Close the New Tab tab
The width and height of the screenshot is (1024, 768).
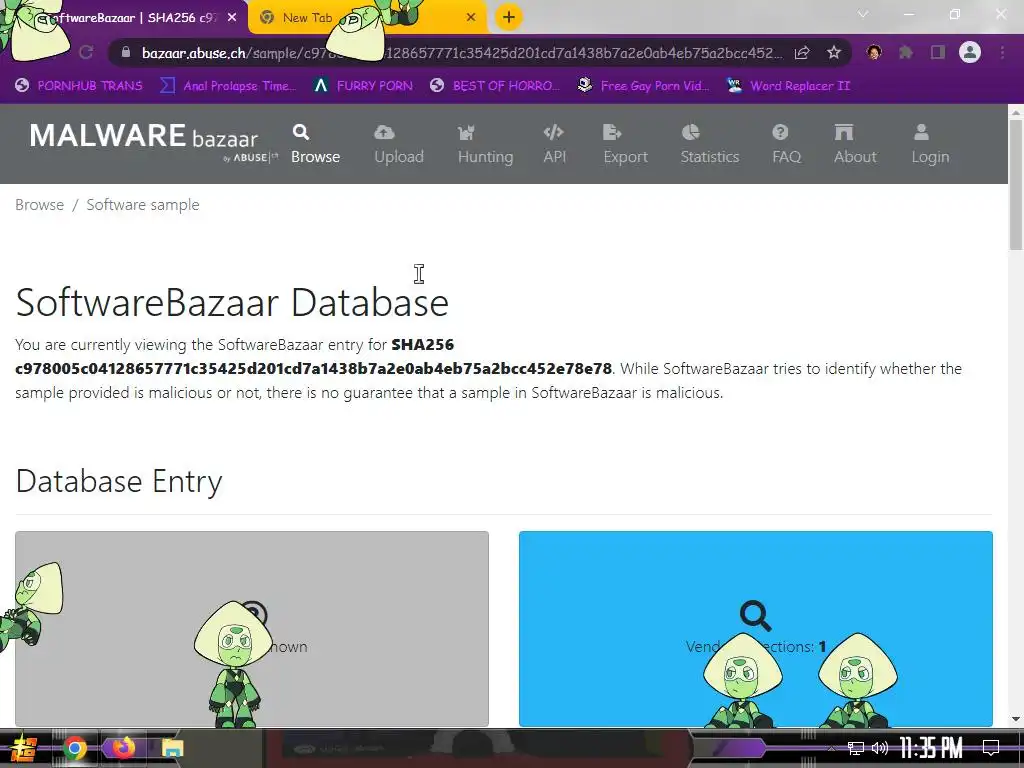click(x=471, y=18)
